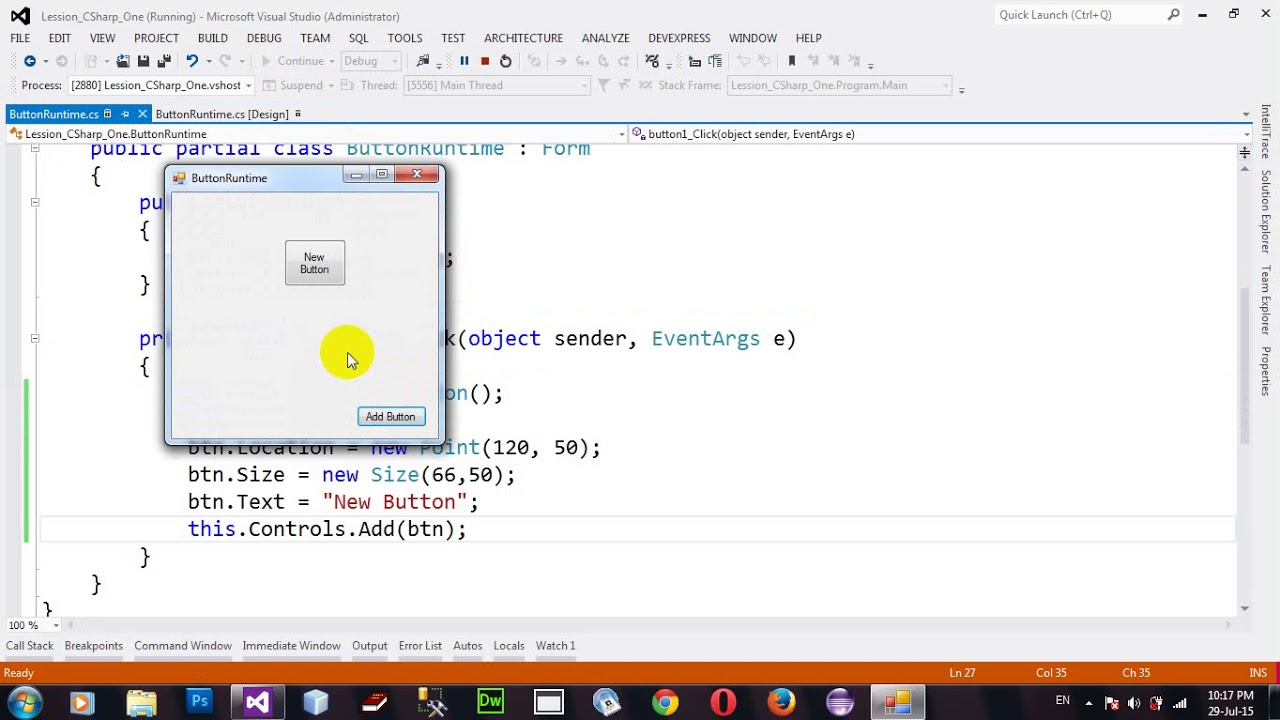Open the DEVEXPRESS menu
This screenshot has width=1280, height=720.
(x=679, y=38)
